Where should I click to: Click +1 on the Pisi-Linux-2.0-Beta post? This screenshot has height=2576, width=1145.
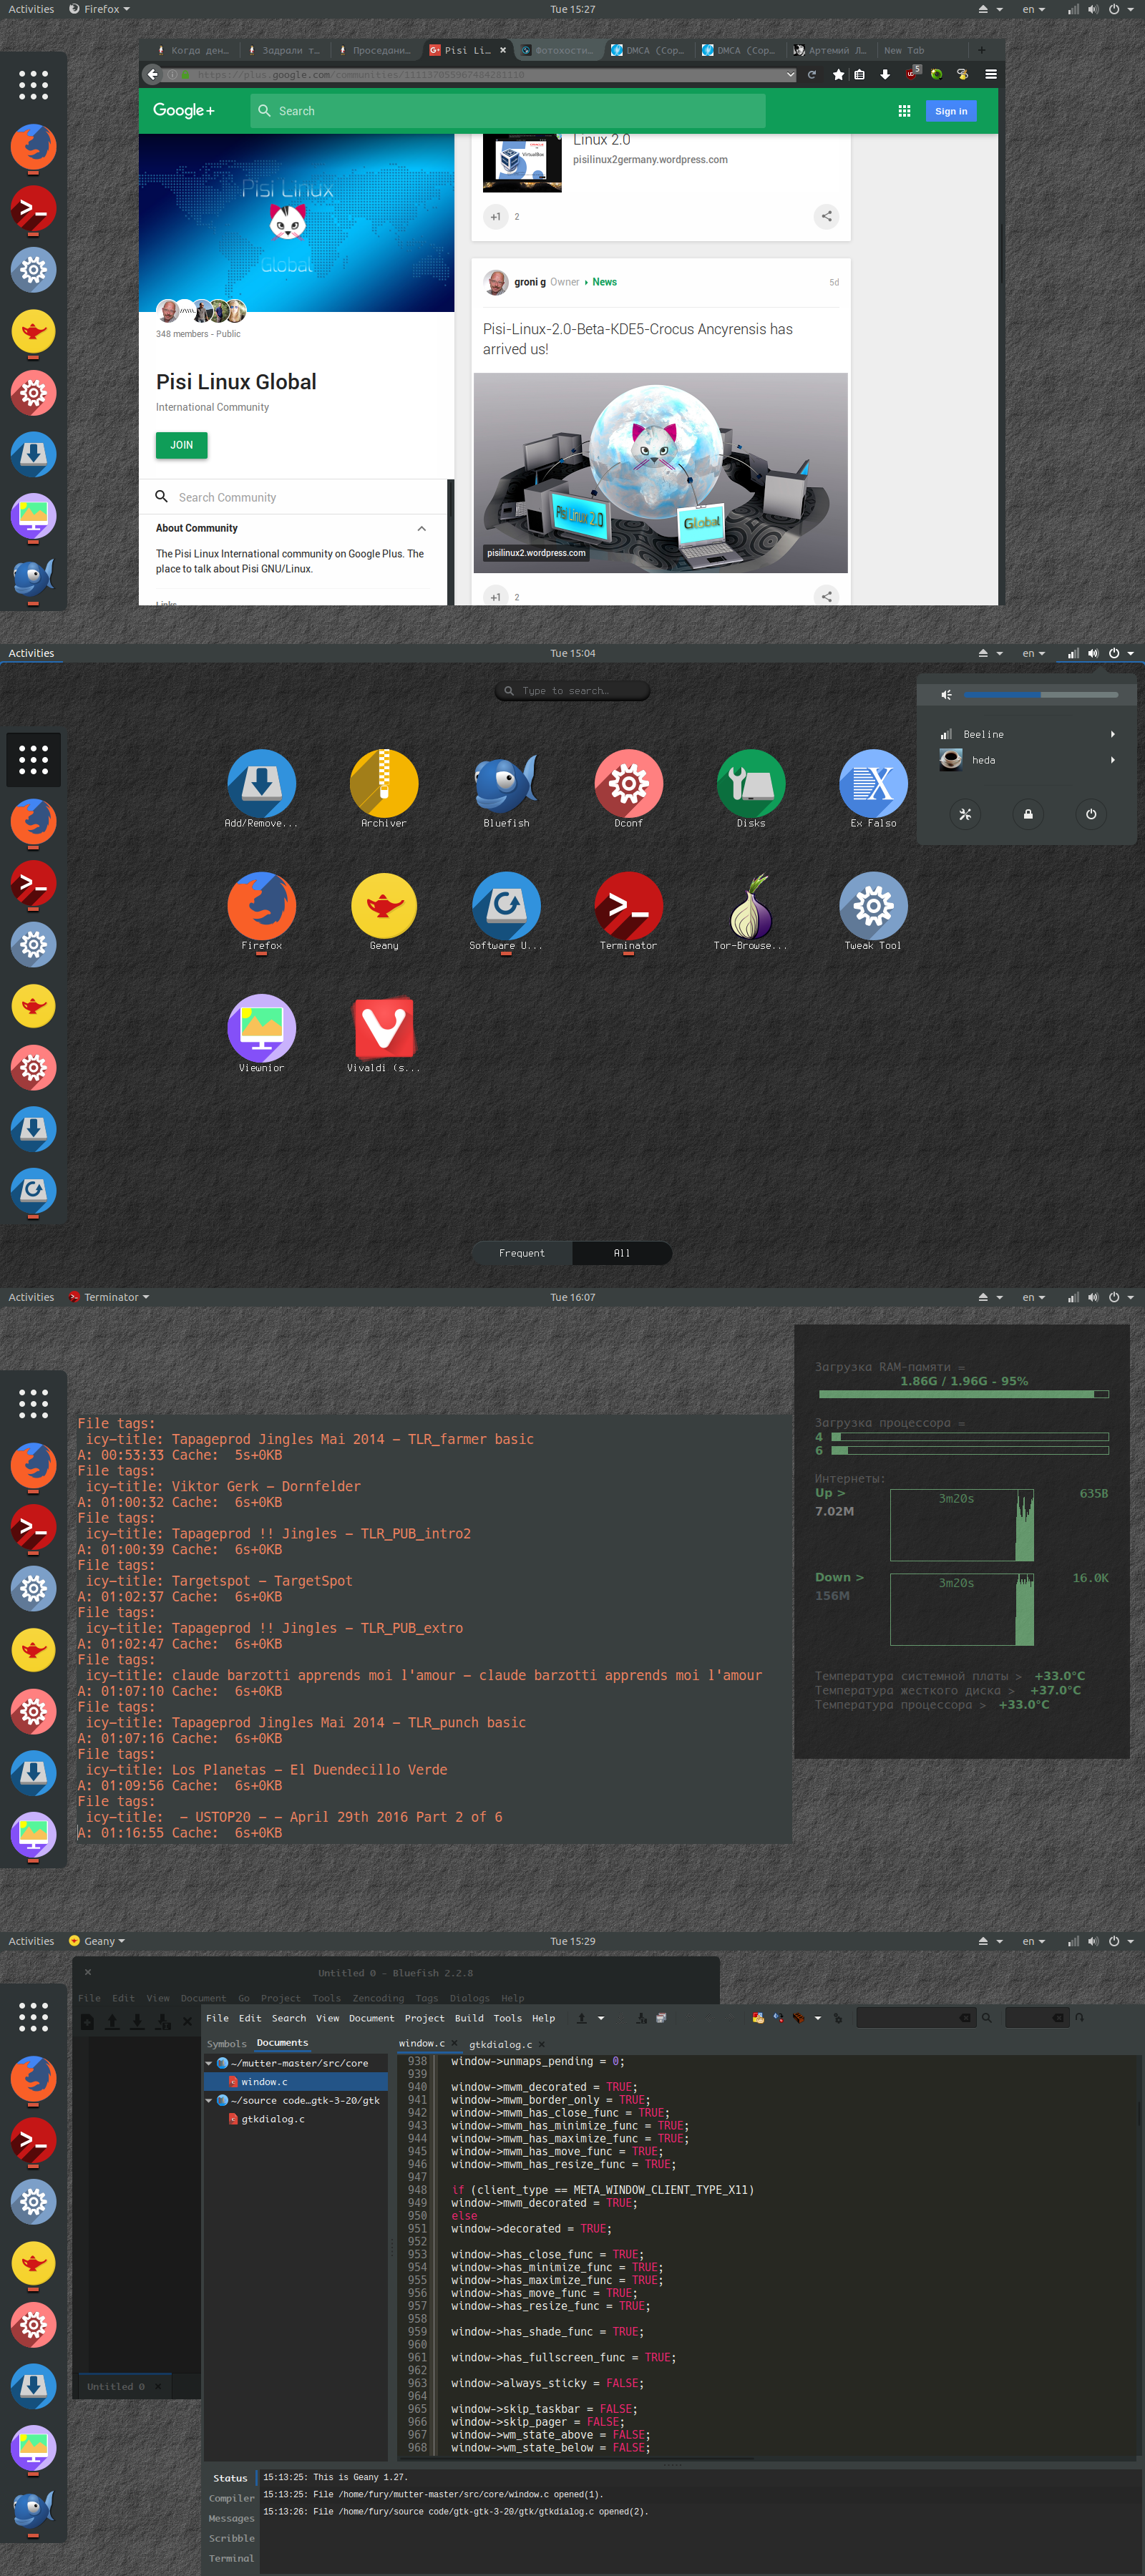point(496,596)
